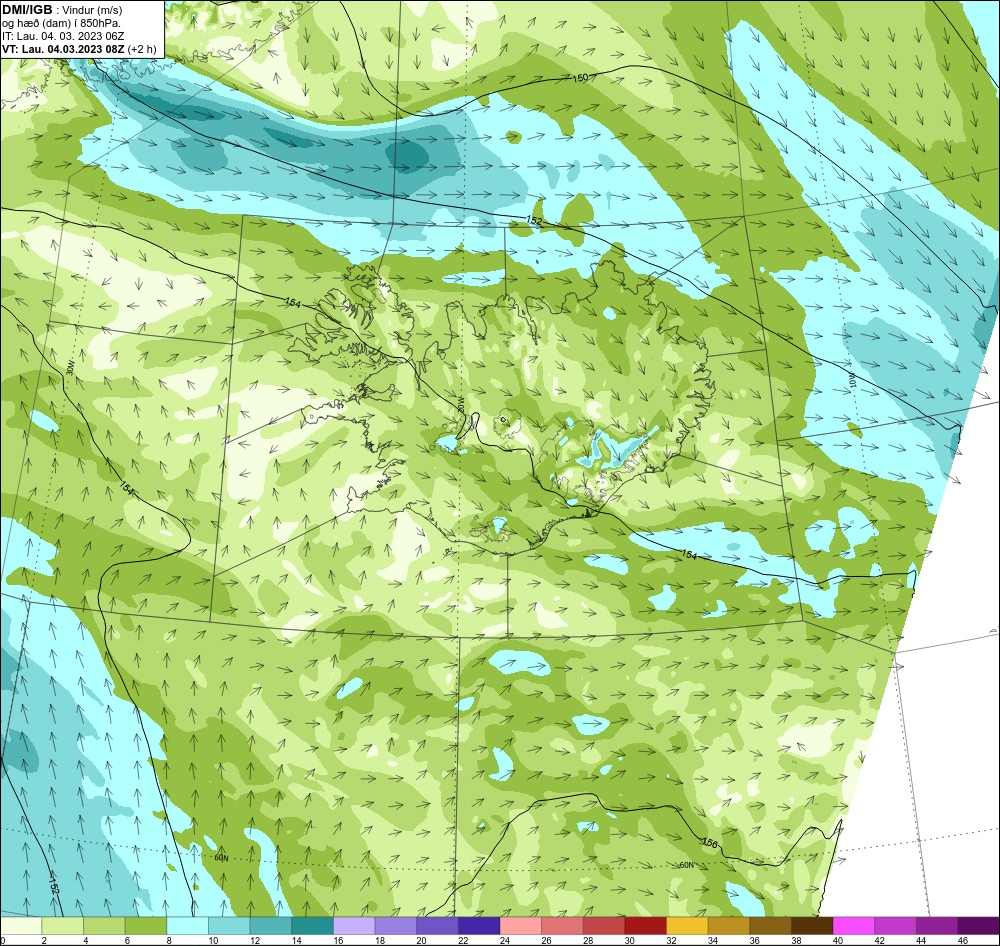Click the '154' contour label near the Westfjords
The width and height of the screenshot is (1000, 946).
tap(292, 303)
